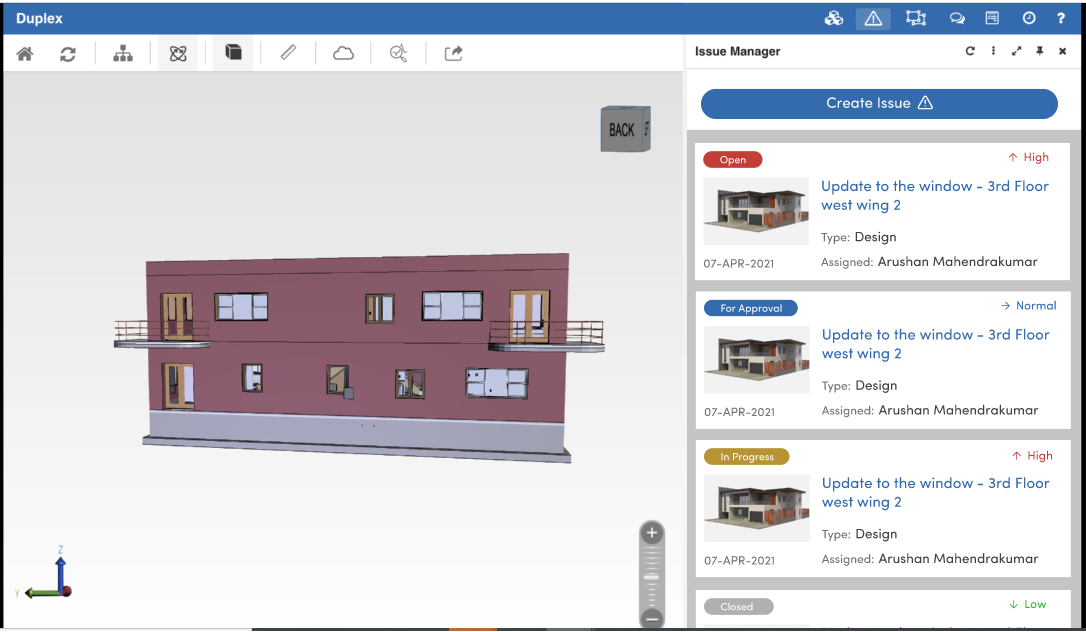The height and width of the screenshot is (632, 1086).
Task: Open the history clock icon
Action: [x=1029, y=18]
